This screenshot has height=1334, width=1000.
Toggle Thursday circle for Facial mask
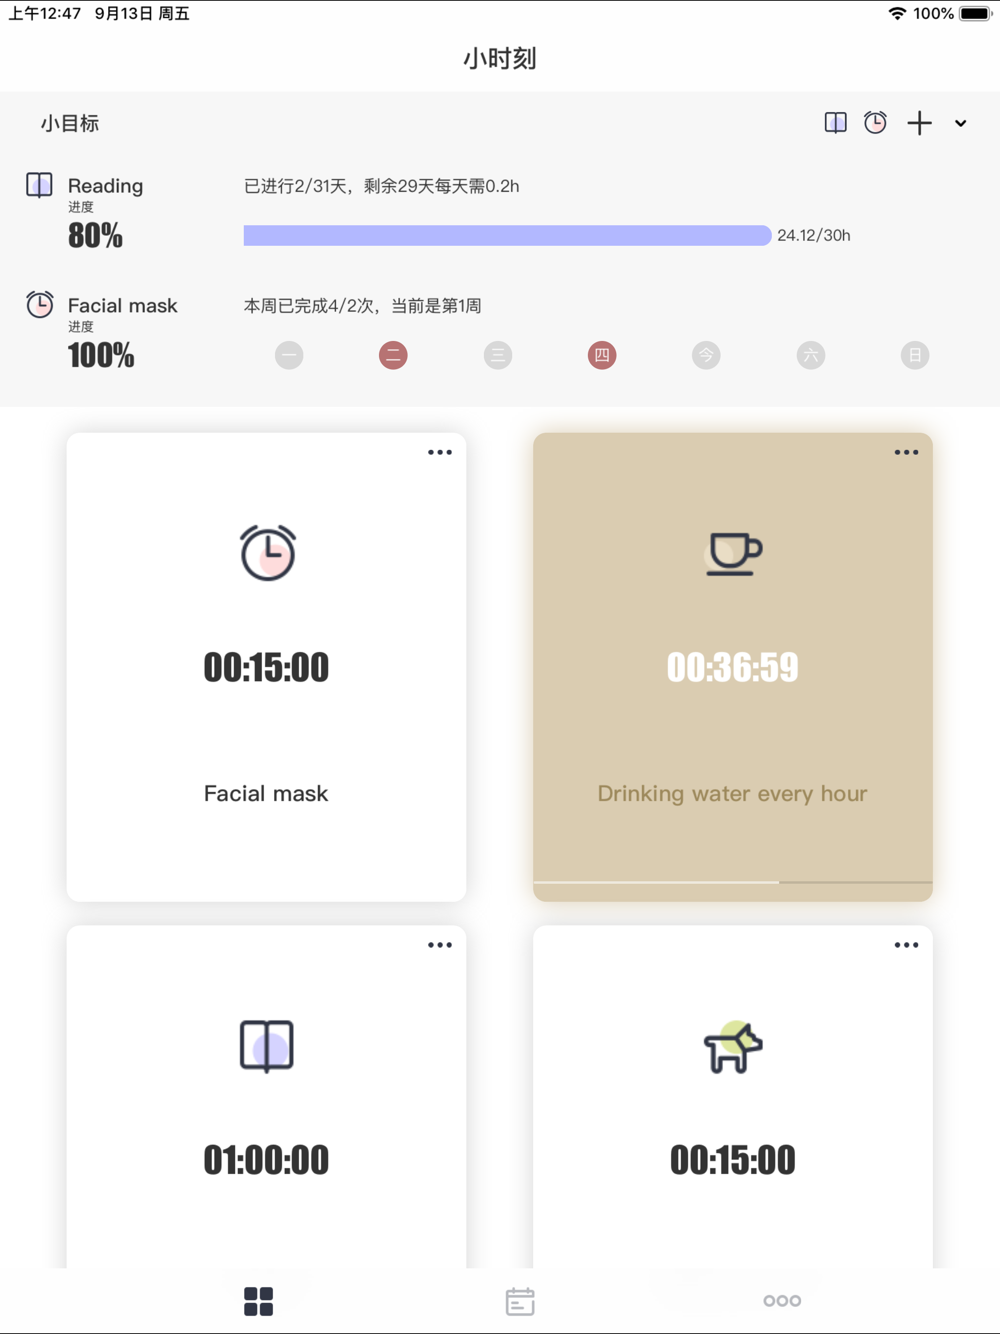point(602,355)
